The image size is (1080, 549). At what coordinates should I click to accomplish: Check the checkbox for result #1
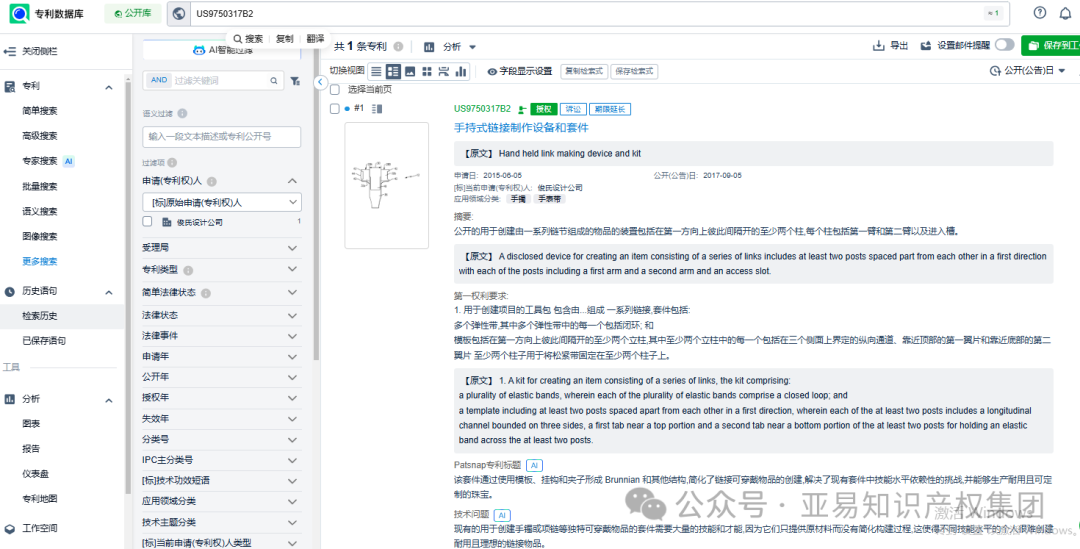point(335,108)
